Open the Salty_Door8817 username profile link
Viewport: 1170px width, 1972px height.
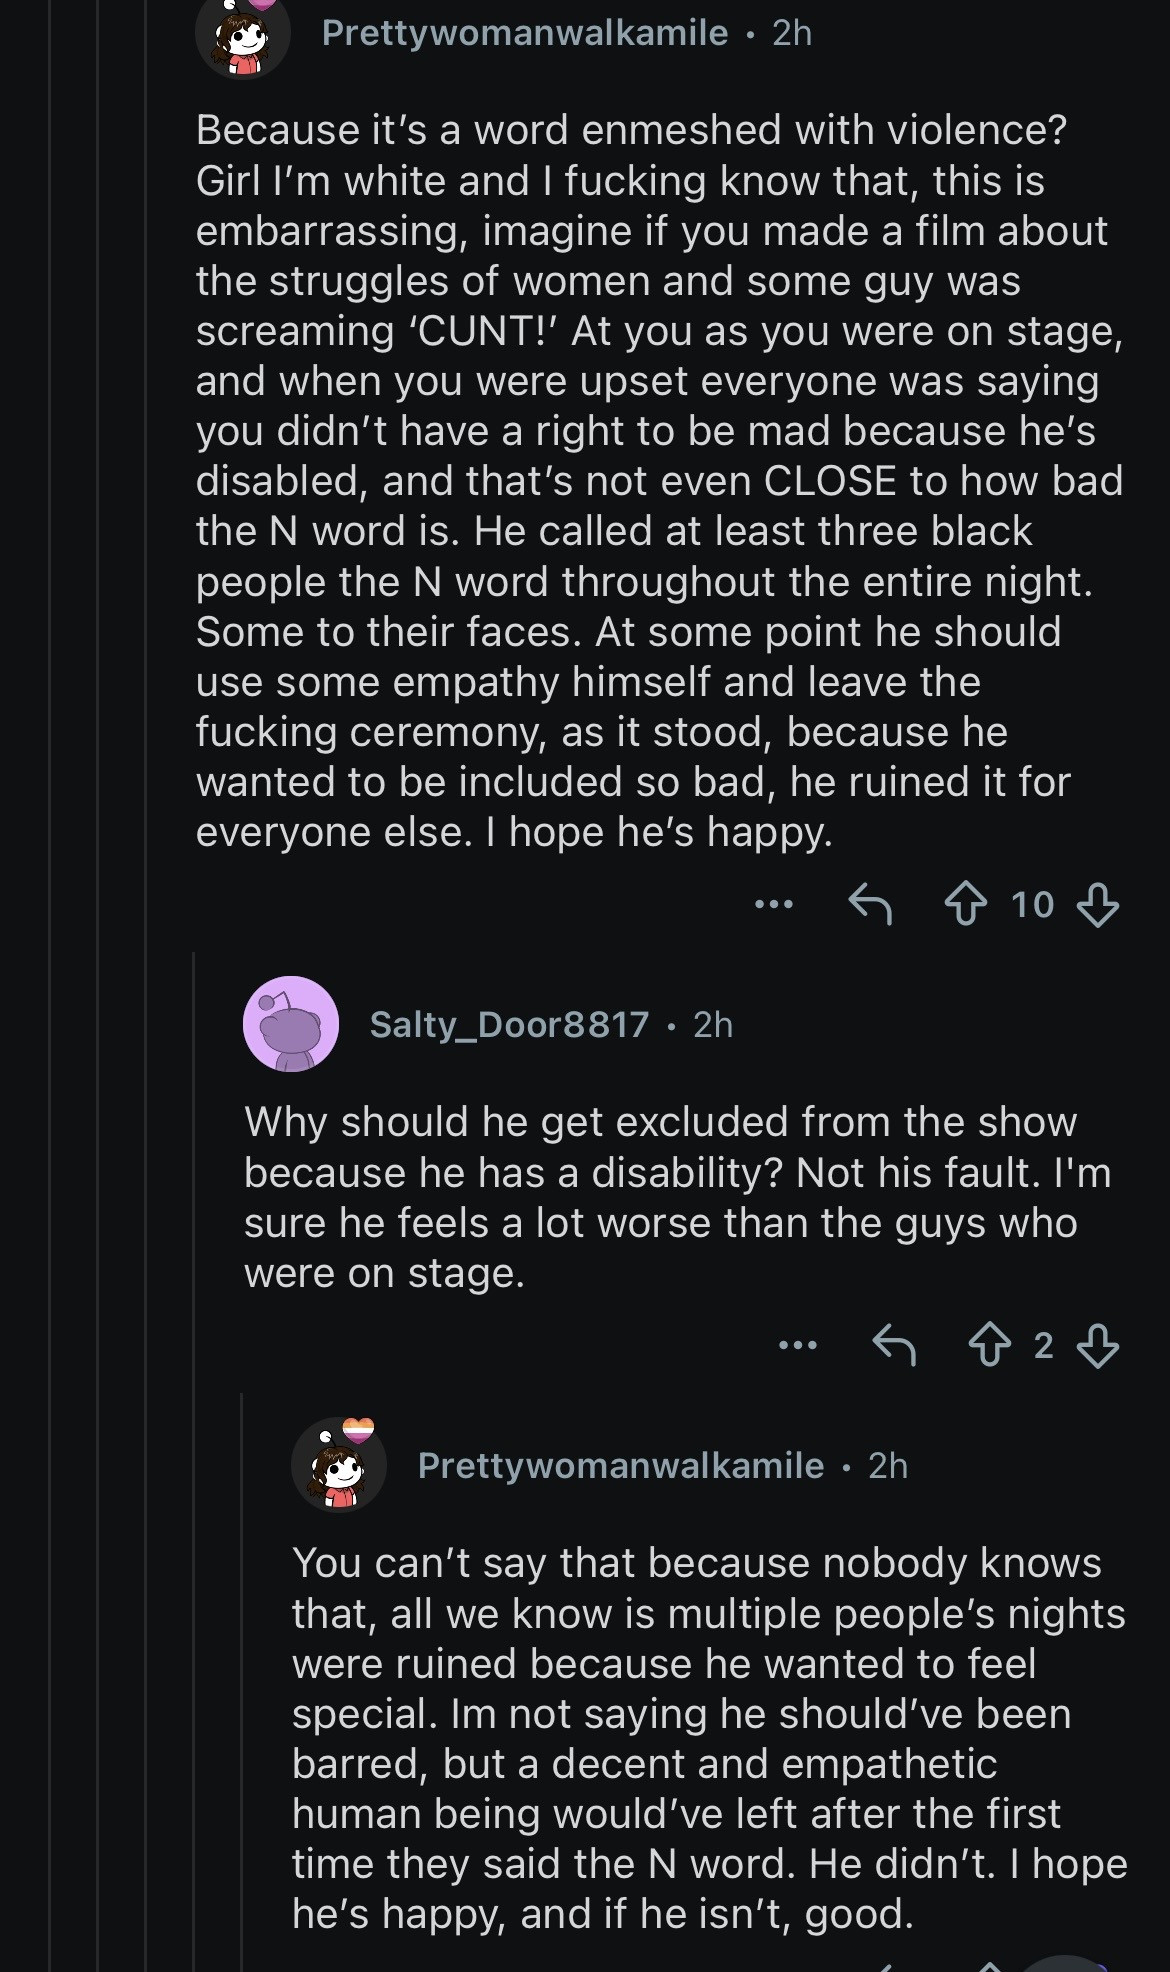[x=509, y=1024]
